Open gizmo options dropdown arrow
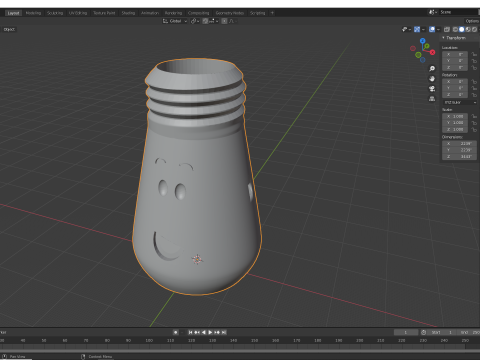 [x=423, y=29]
